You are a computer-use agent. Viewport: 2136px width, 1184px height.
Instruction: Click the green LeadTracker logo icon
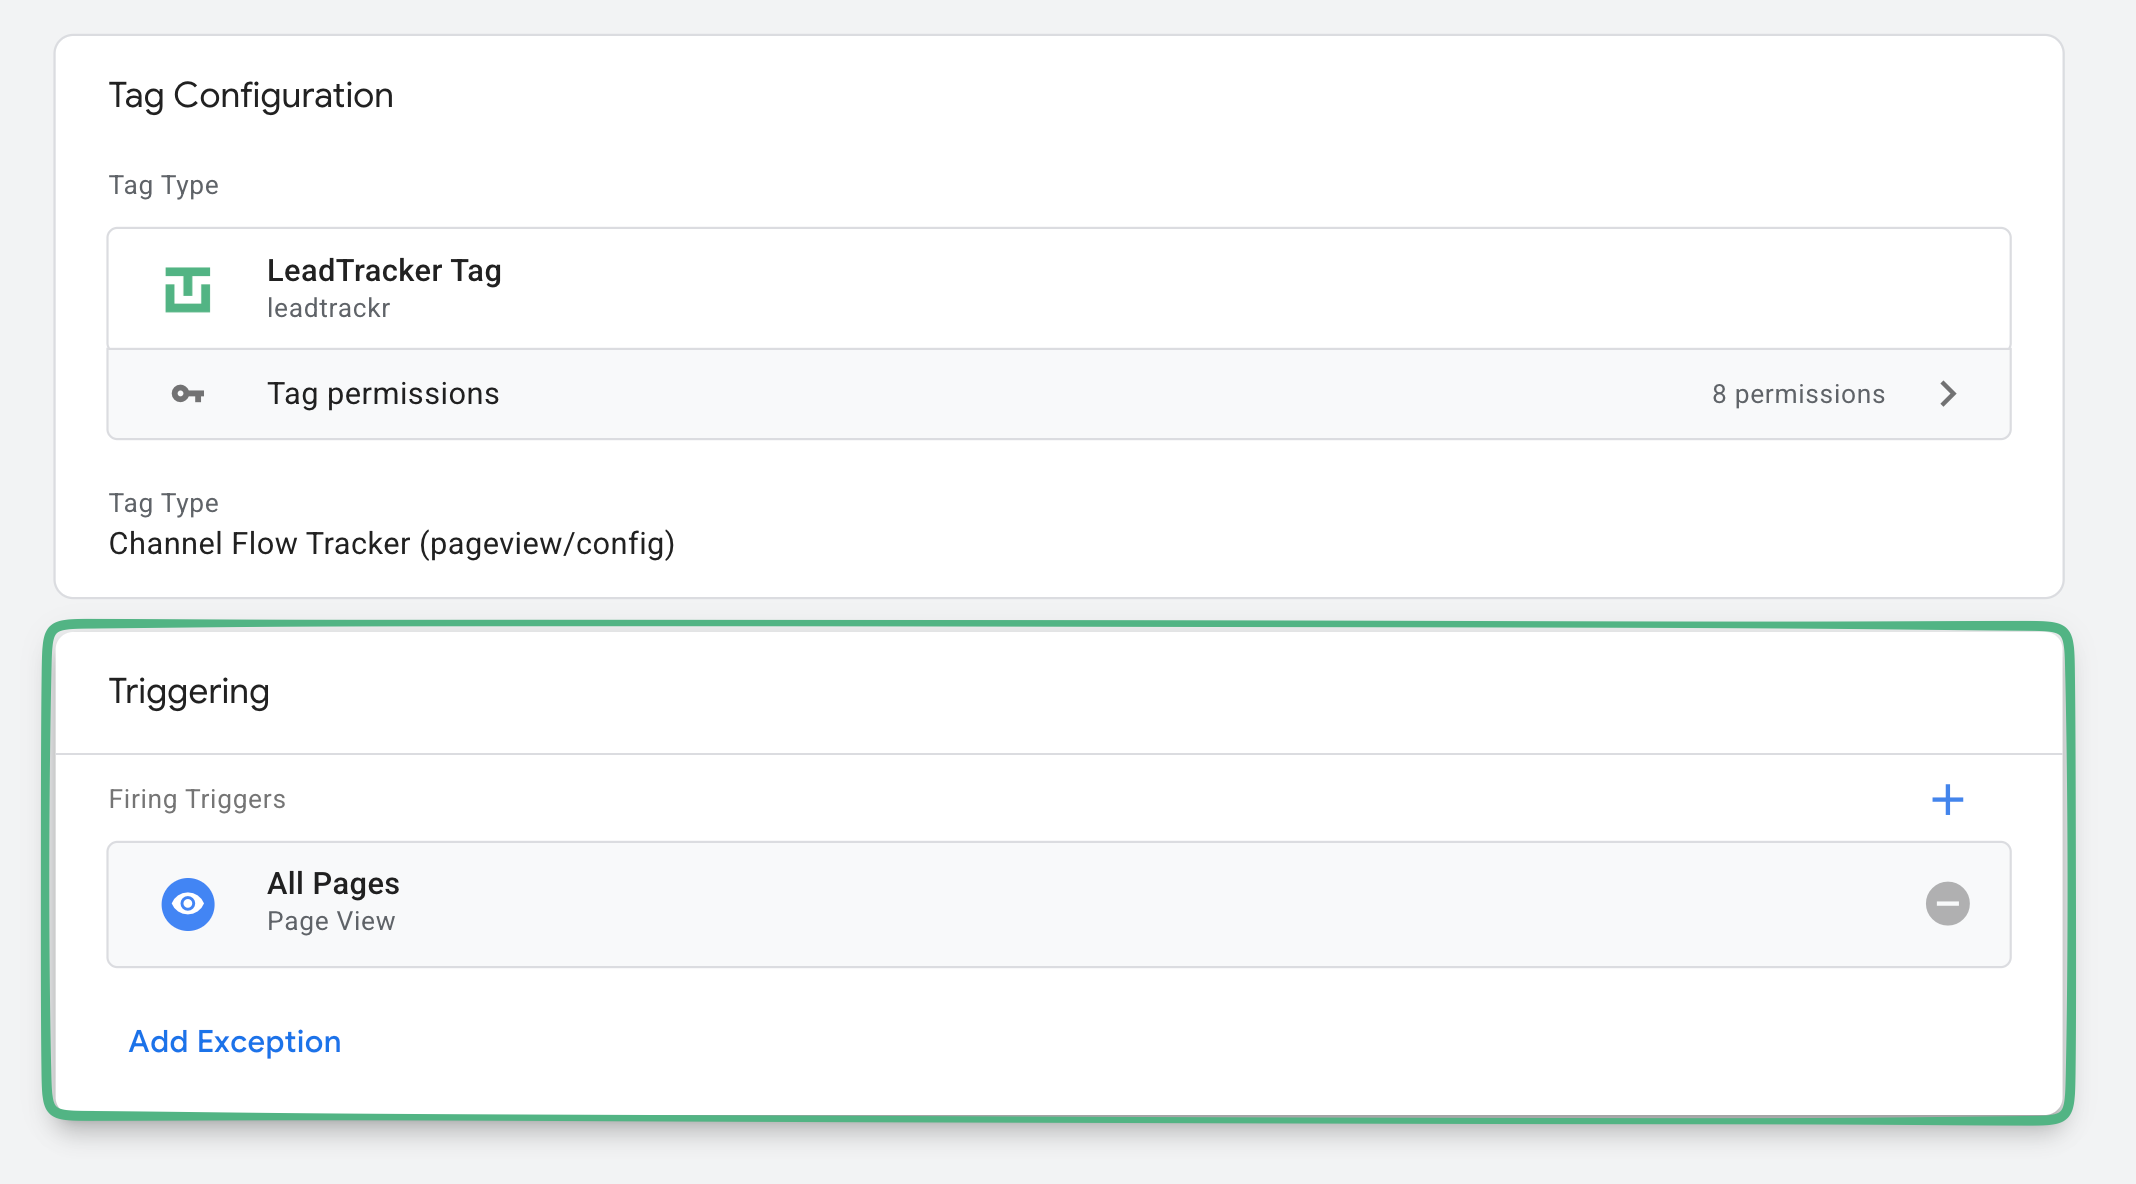(188, 290)
